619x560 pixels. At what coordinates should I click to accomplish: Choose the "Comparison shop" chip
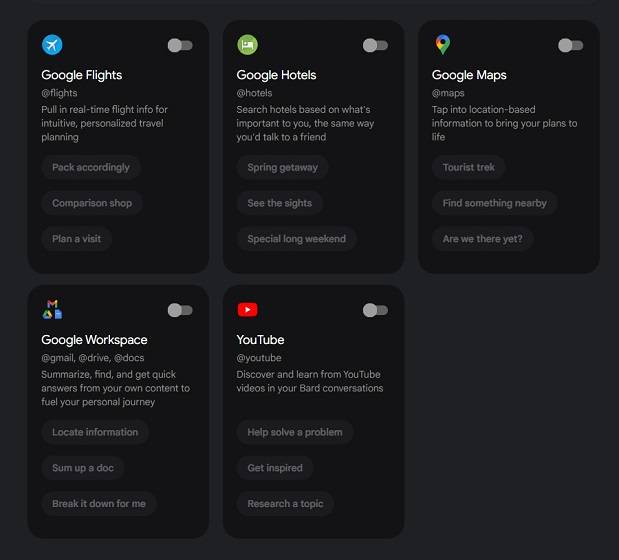coord(92,203)
